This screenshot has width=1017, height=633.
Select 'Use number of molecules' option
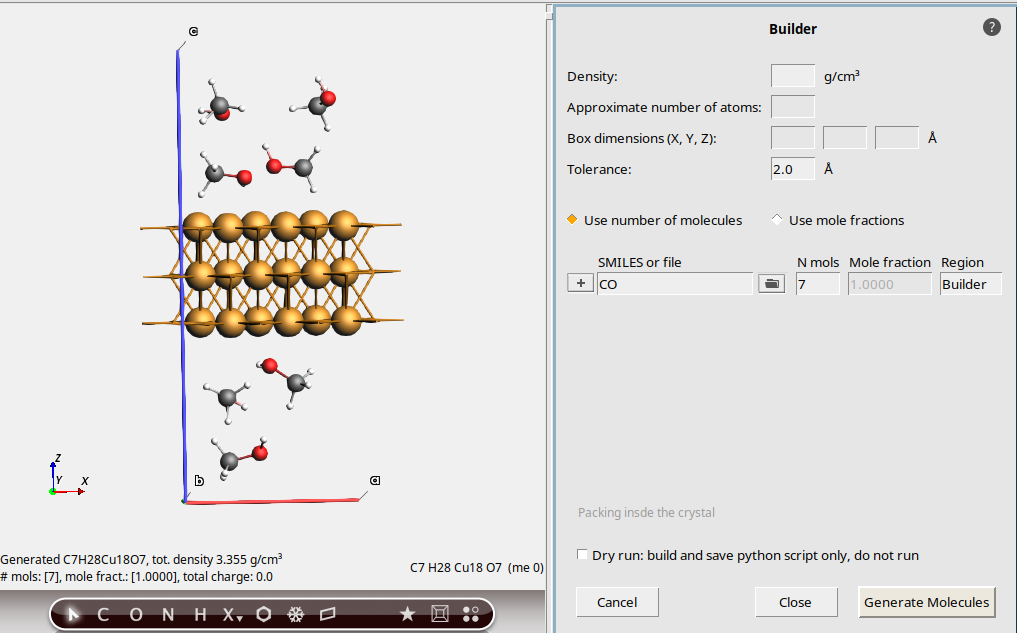coord(573,220)
